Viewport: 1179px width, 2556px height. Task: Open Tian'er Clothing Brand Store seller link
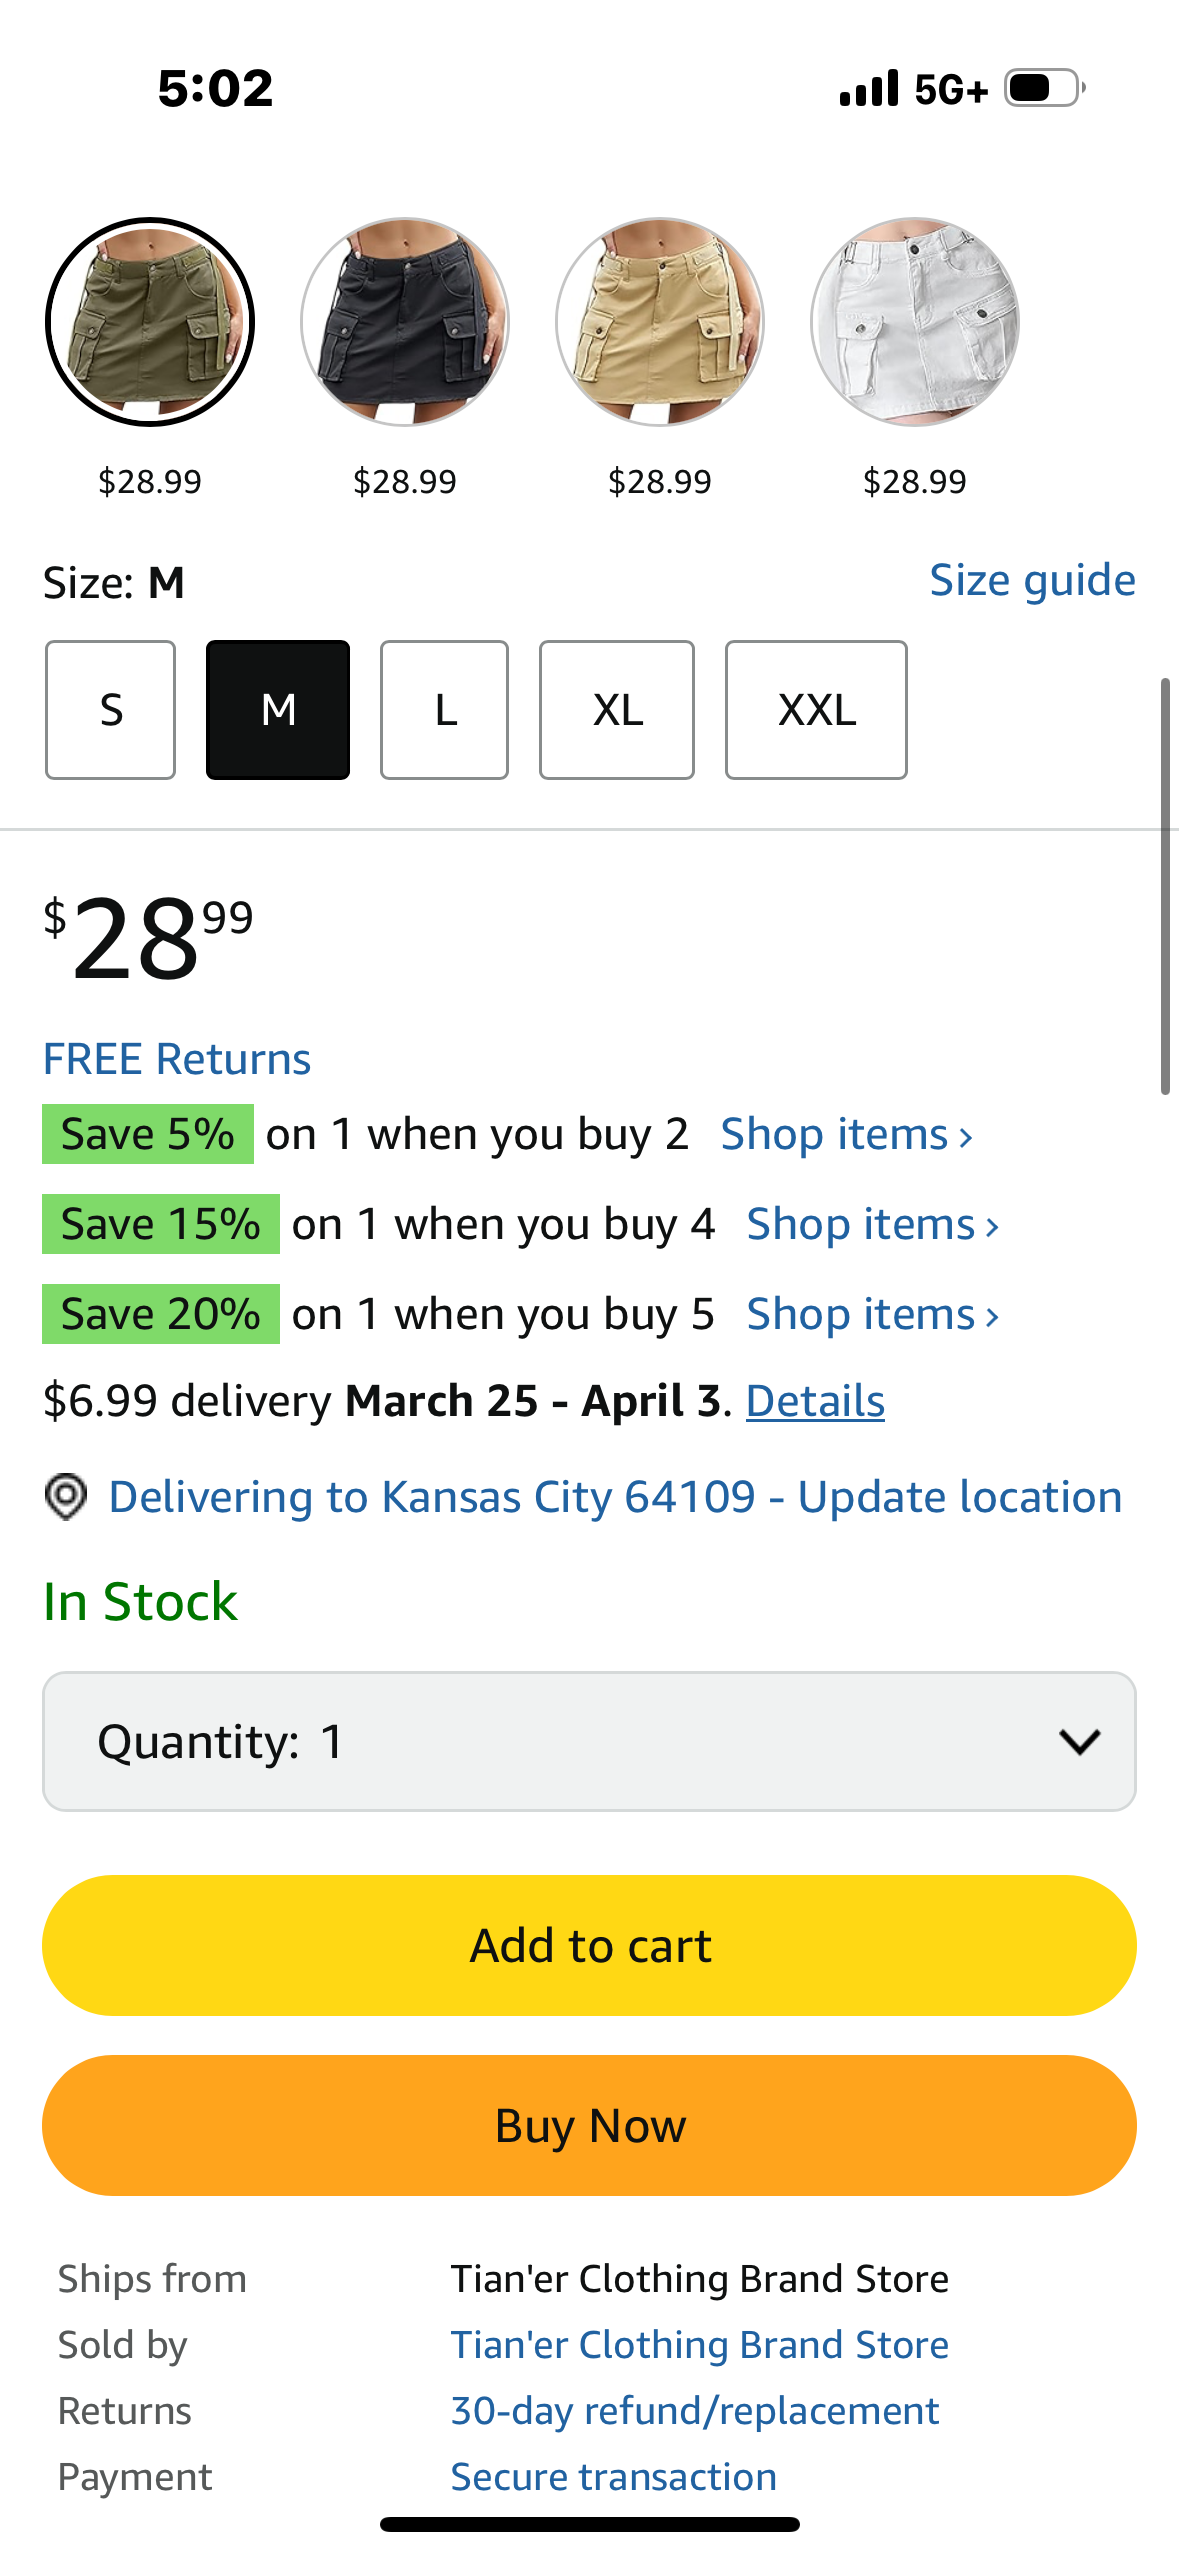[699, 2345]
